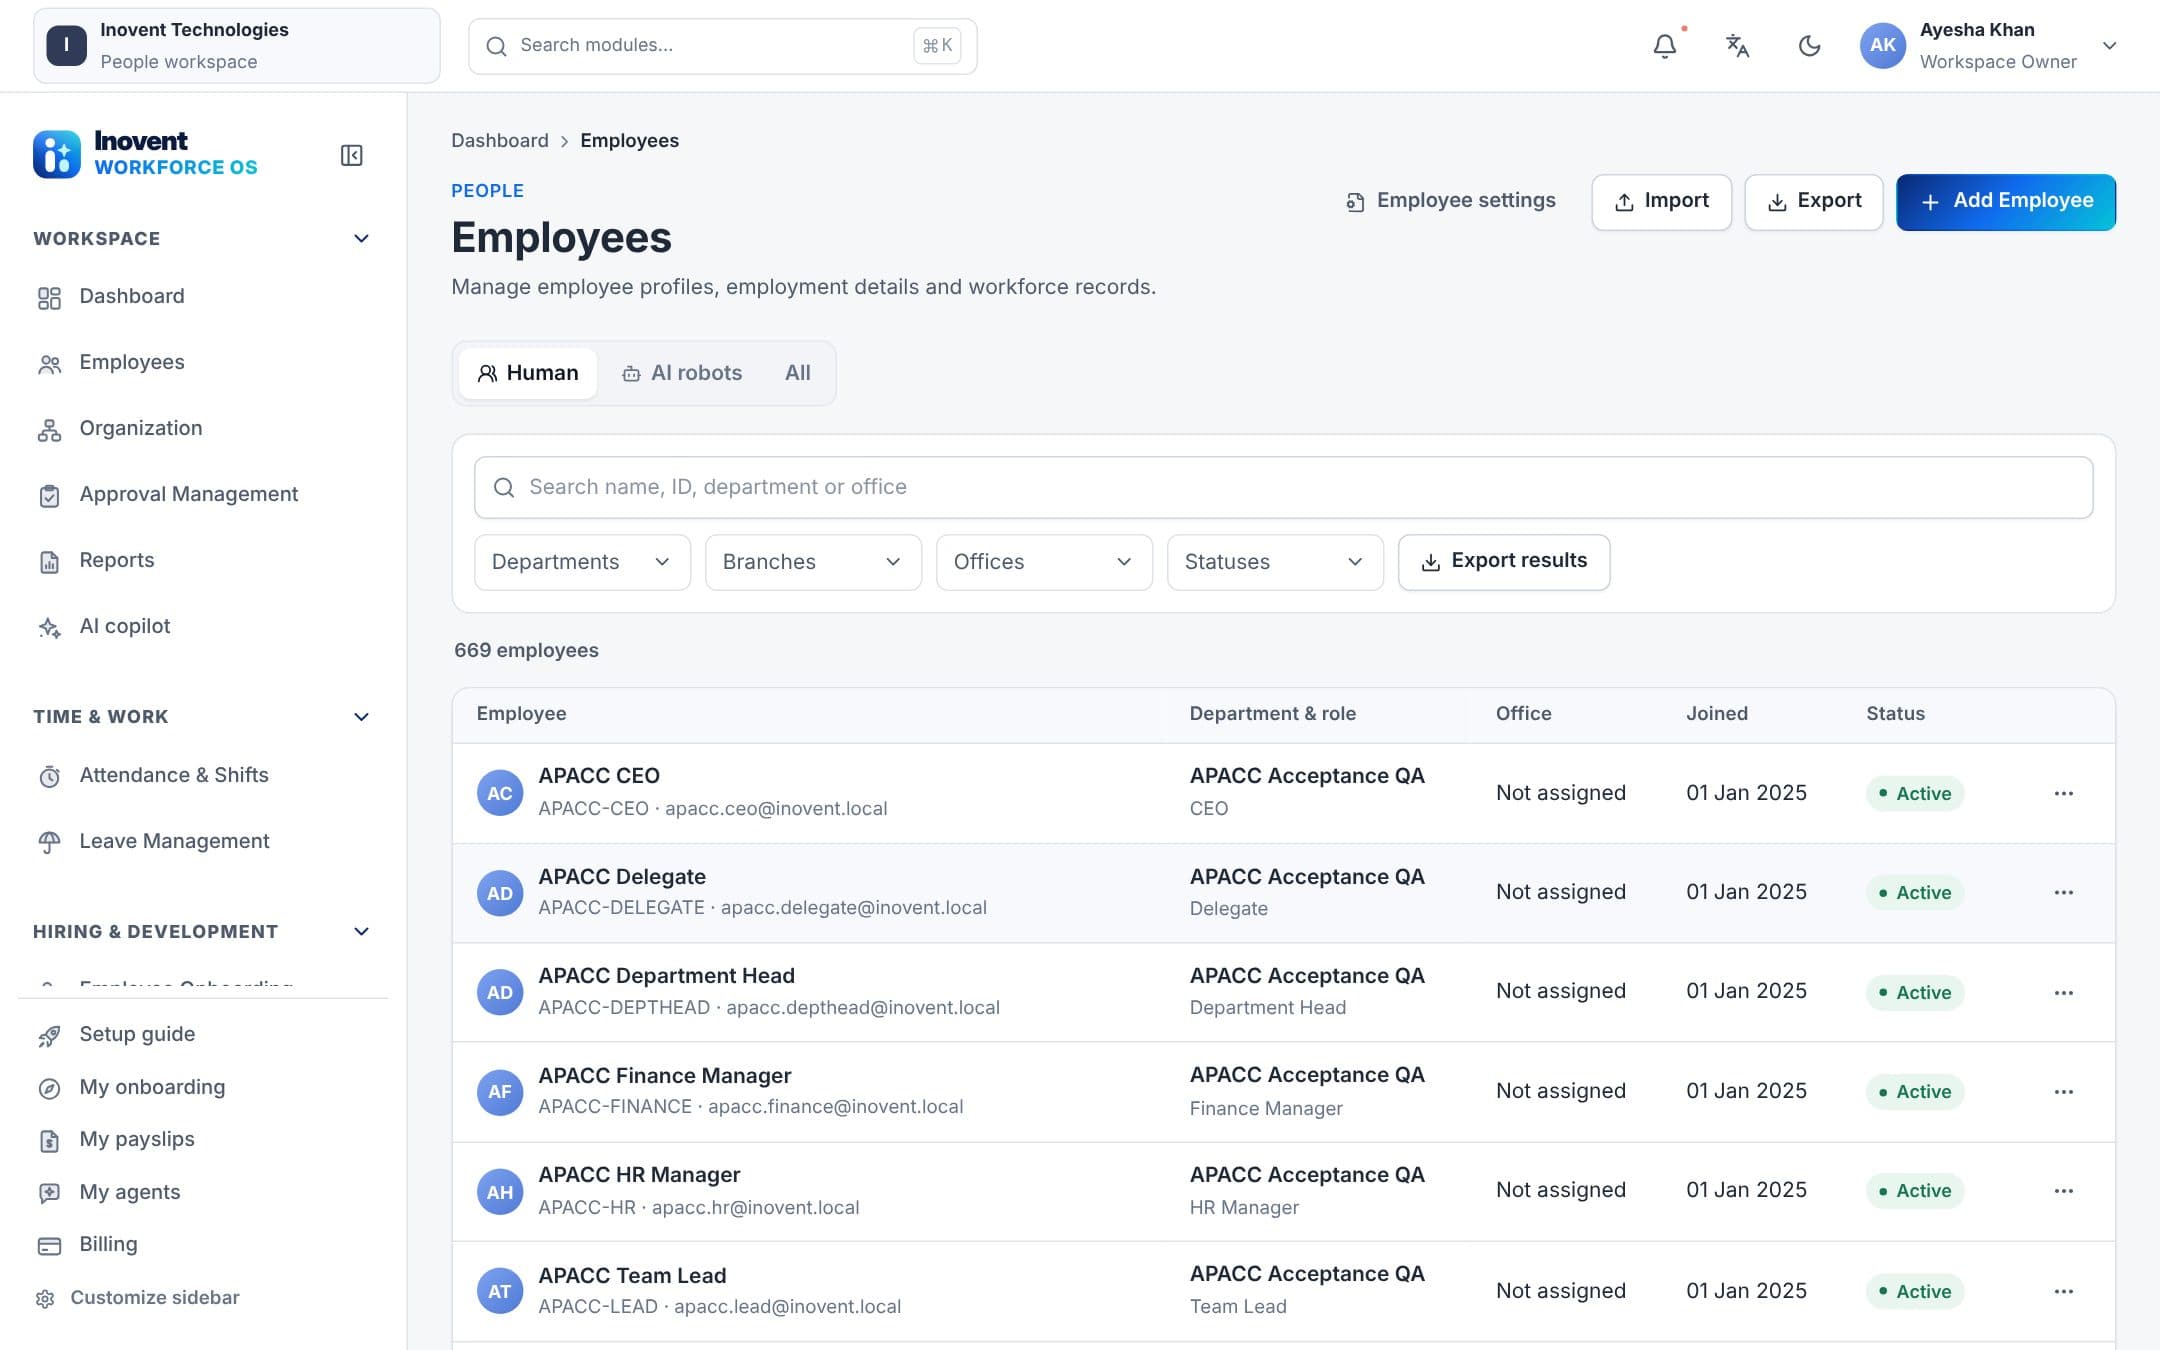Collapse the sidebar panel icon

(x=352, y=155)
